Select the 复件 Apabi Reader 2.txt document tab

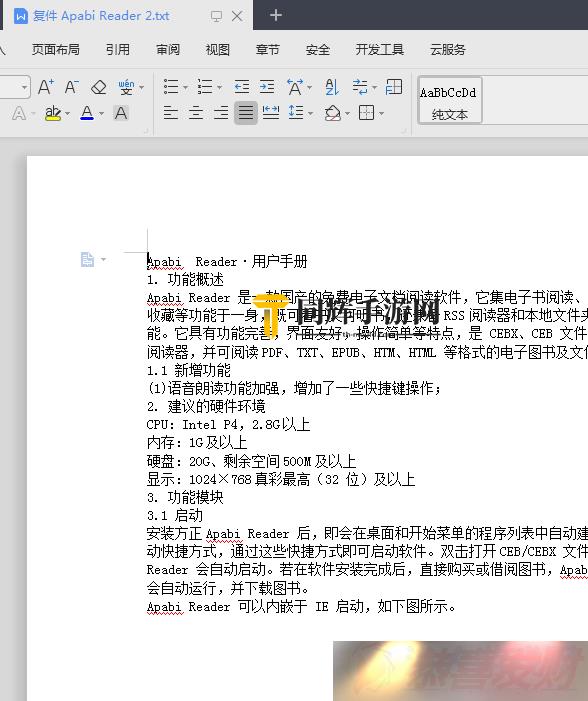click(x=101, y=16)
